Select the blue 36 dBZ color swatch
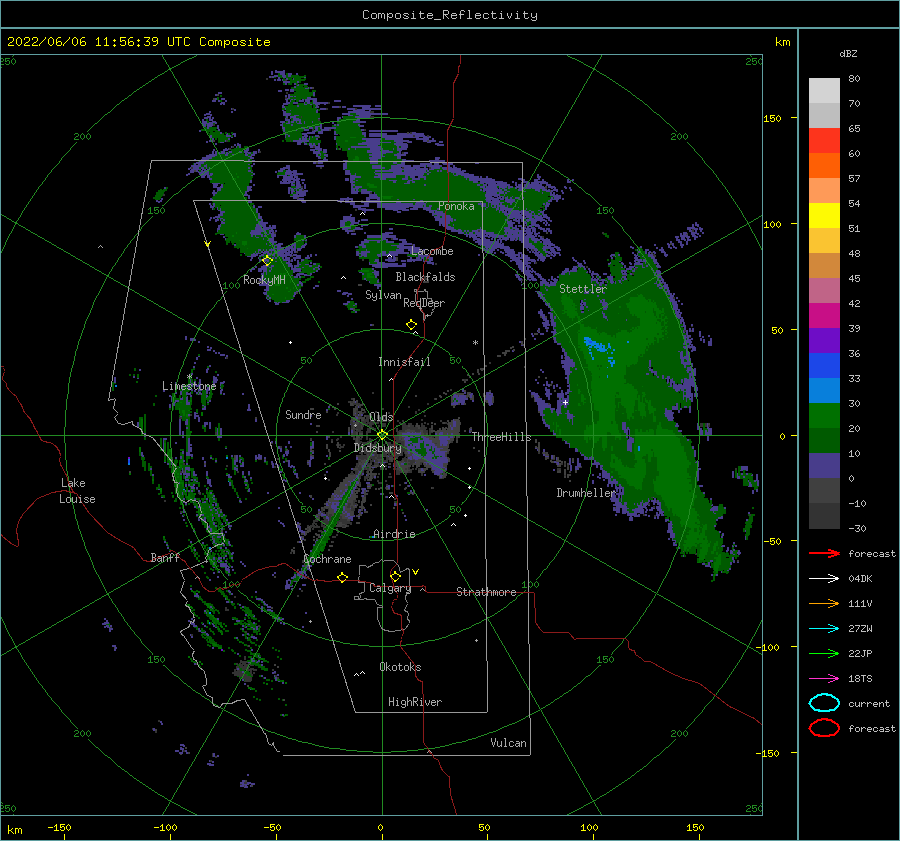The width and height of the screenshot is (900, 841). [824, 365]
